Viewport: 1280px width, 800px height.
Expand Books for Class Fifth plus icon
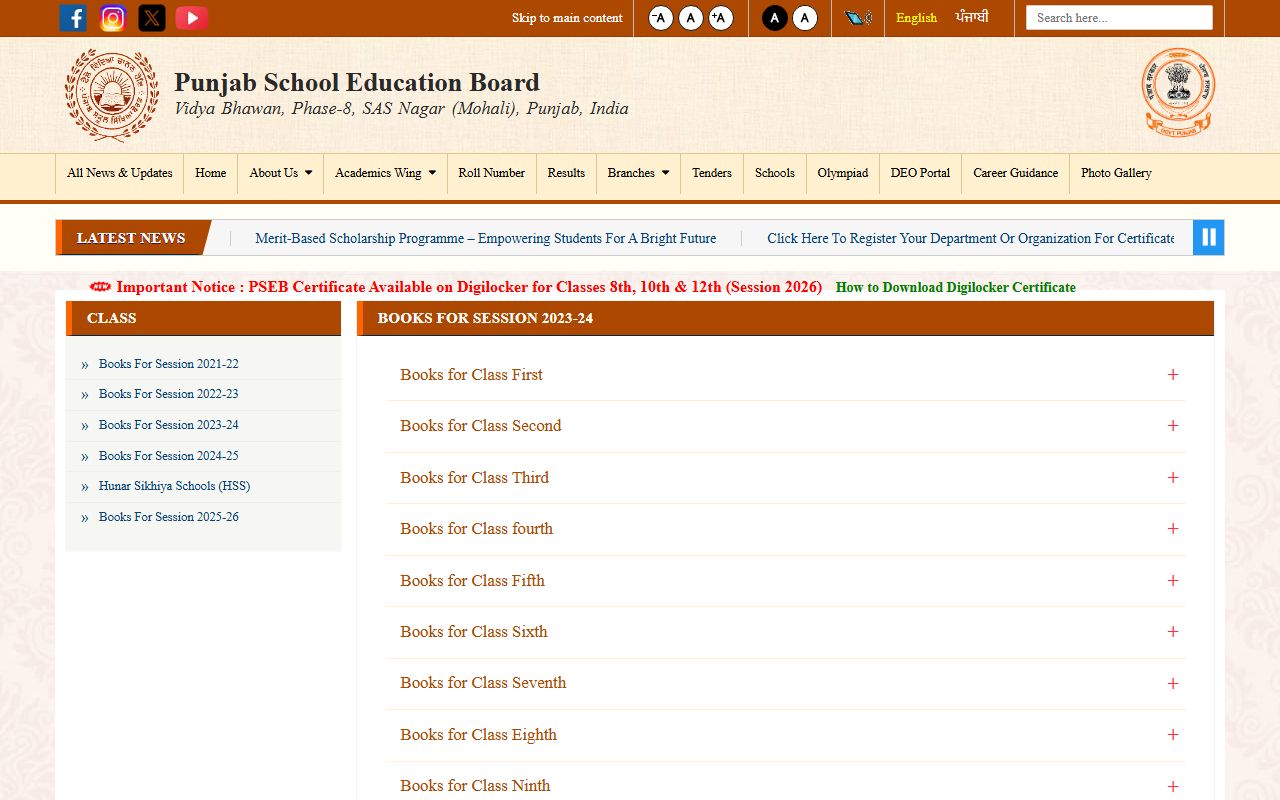[x=1173, y=581]
